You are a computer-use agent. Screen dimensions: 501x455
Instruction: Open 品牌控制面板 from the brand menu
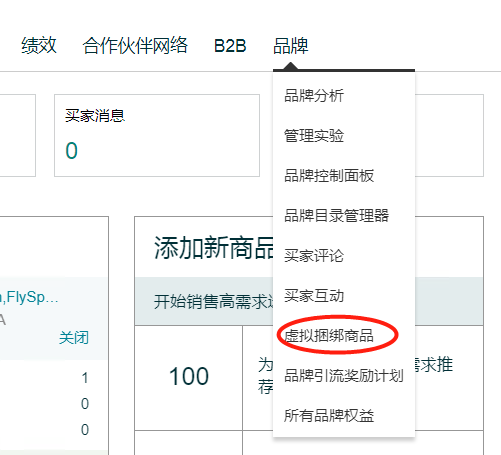click(x=329, y=176)
